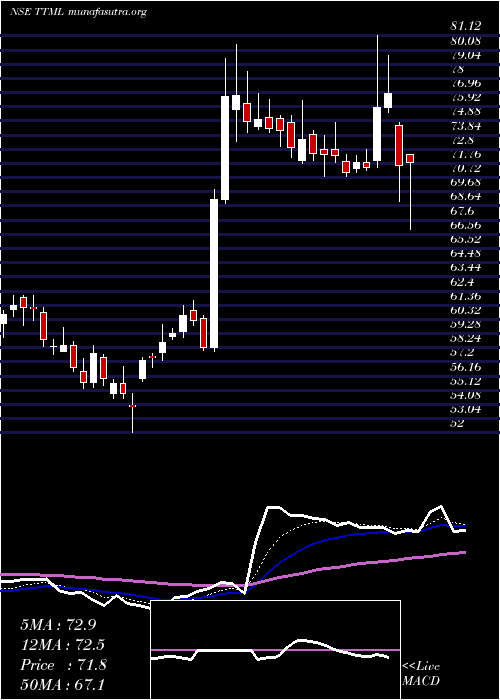Select the 58.24 price axis label
The image size is (500, 700).
465,338
